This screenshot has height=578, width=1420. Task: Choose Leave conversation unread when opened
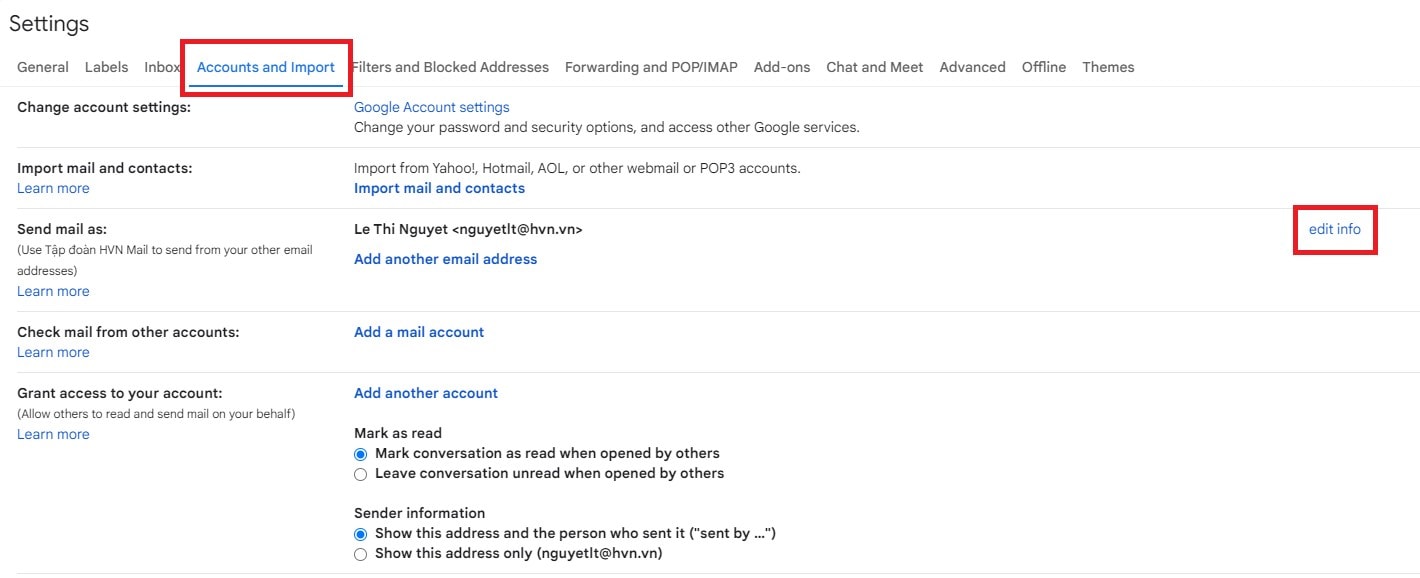[x=361, y=474]
